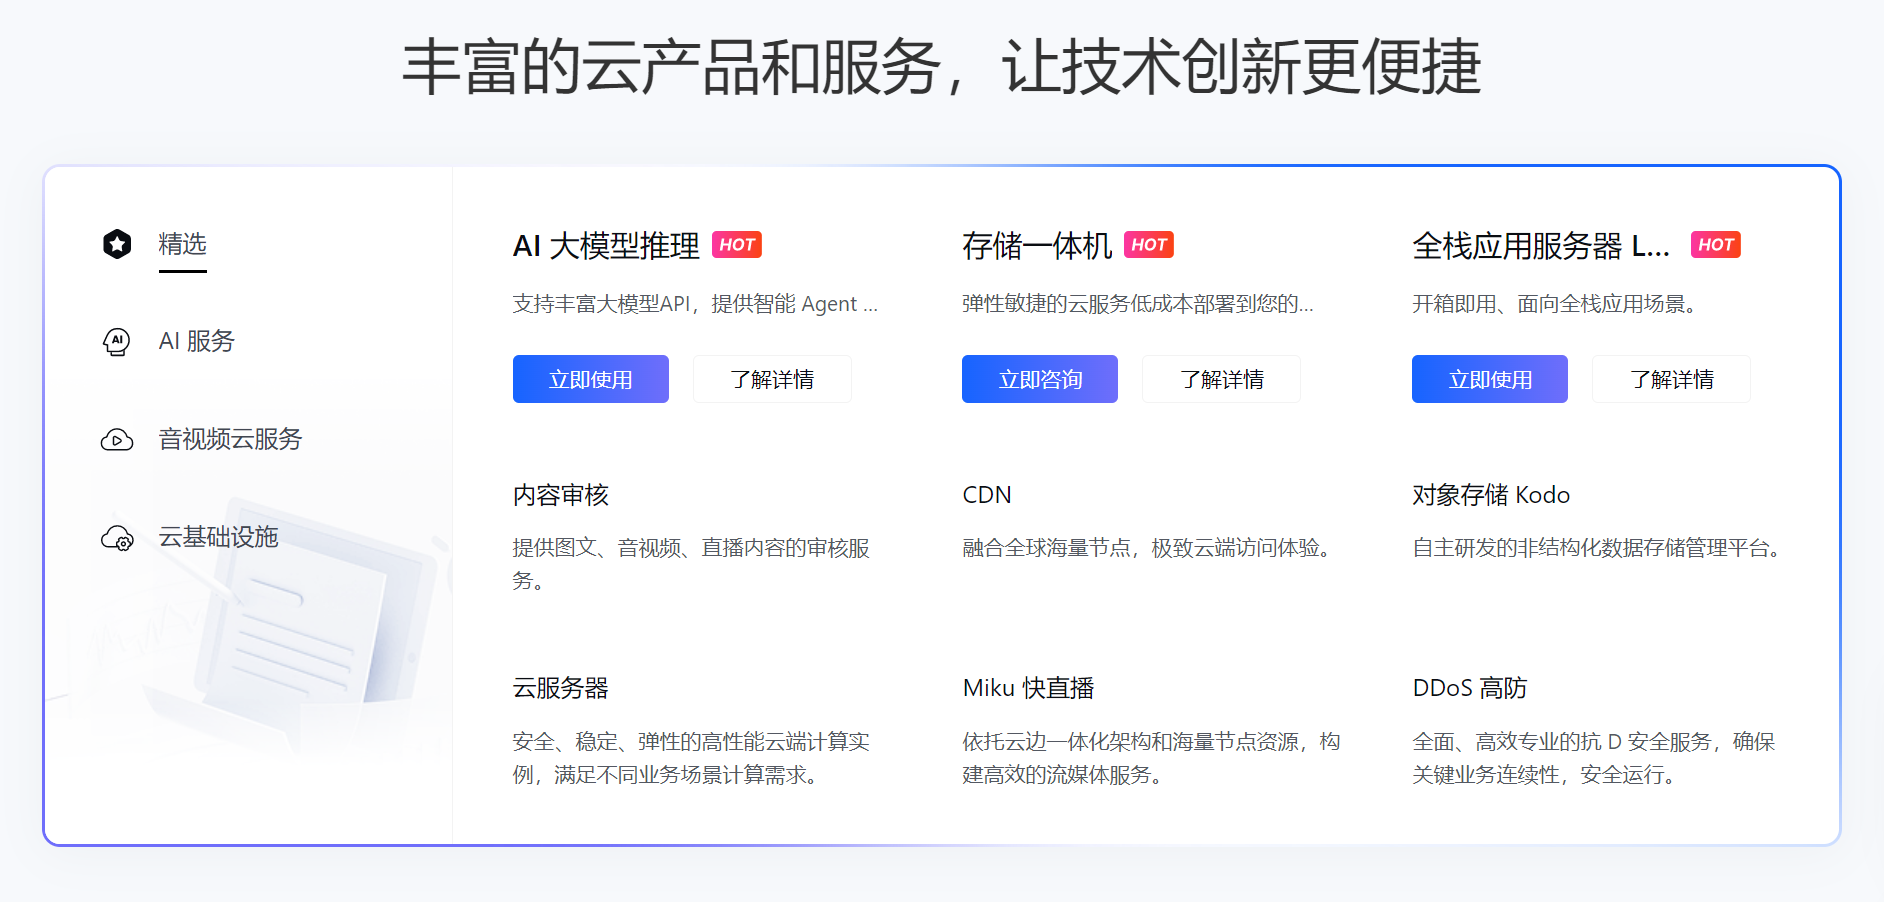1884x902 pixels.
Task: Click HOT badge next to 全栈应用服务器
Action: pos(1715,245)
